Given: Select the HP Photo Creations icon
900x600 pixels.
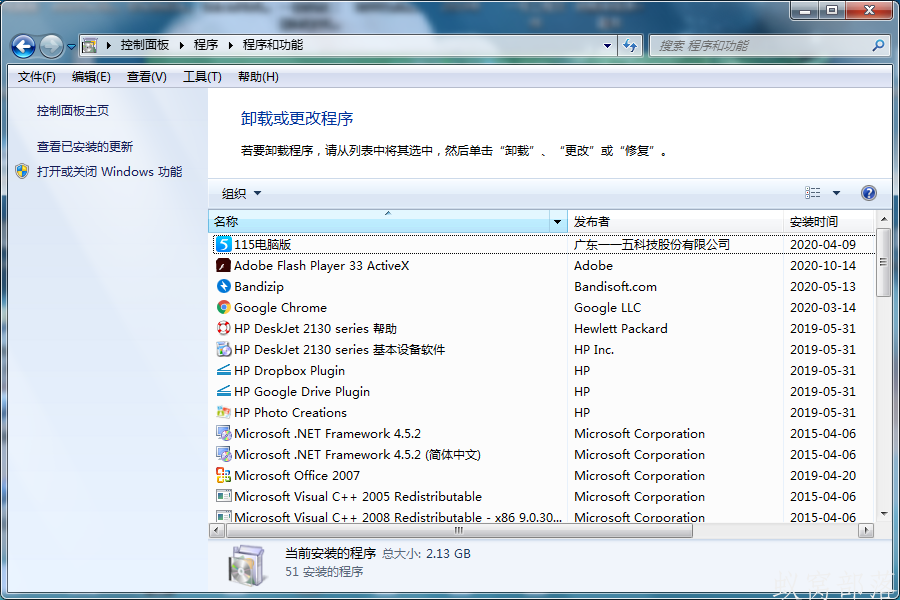Looking at the screenshot, I should (224, 412).
